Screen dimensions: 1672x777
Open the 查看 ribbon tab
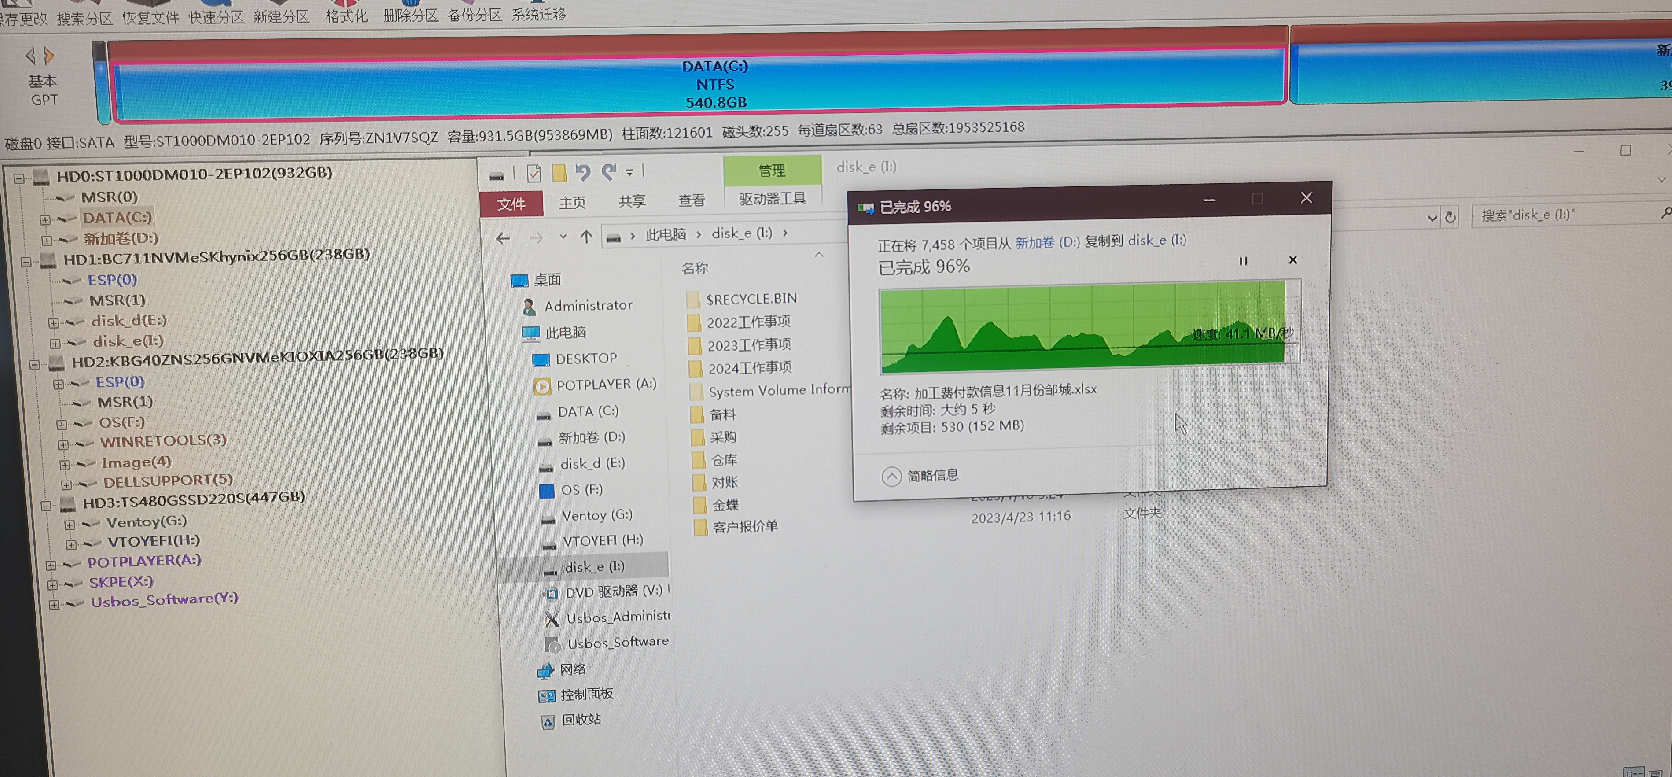(692, 200)
